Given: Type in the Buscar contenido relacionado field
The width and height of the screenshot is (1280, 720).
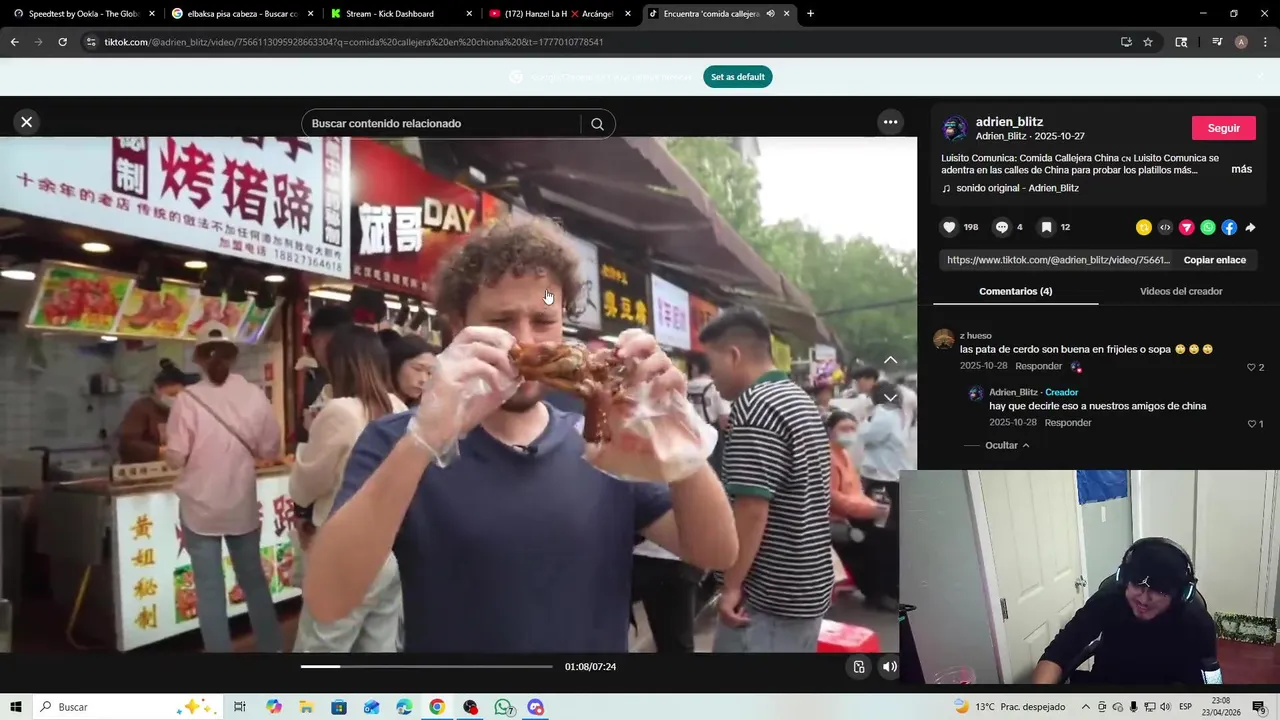Looking at the screenshot, I should click(442, 124).
